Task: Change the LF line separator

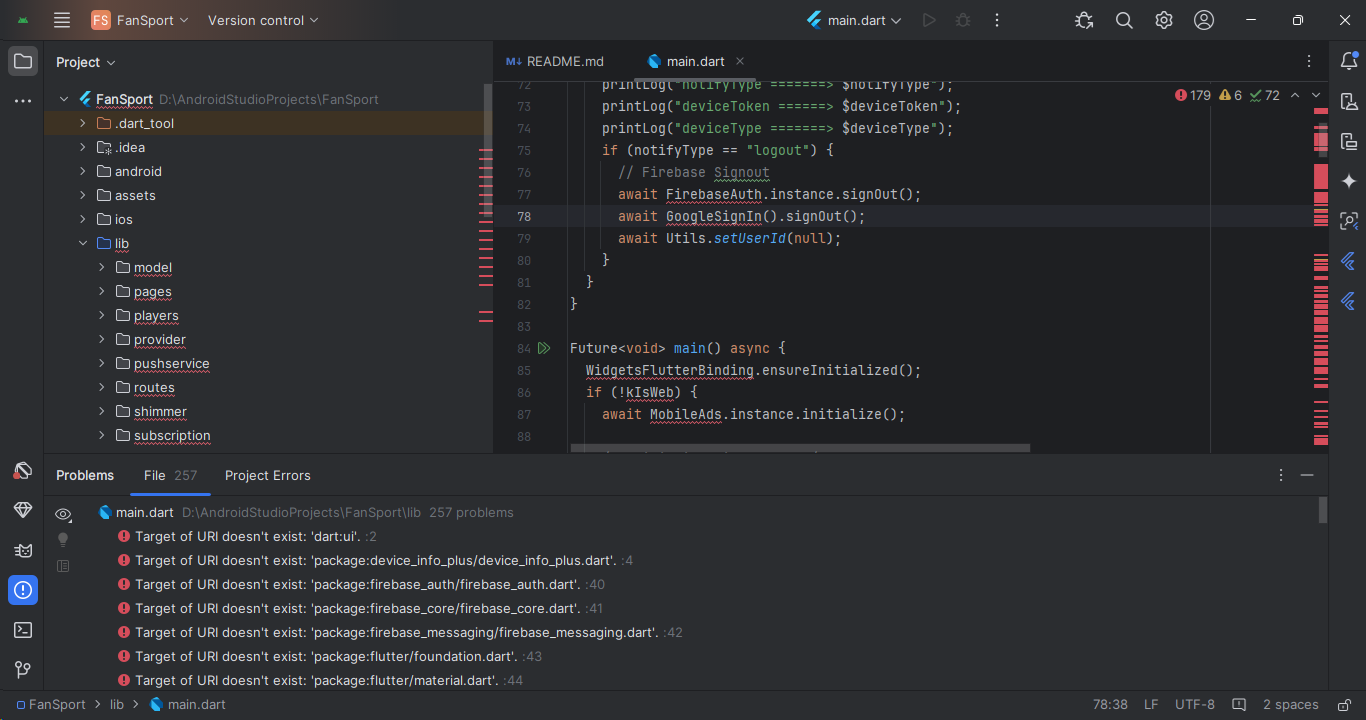Action: click(1151, 704)
